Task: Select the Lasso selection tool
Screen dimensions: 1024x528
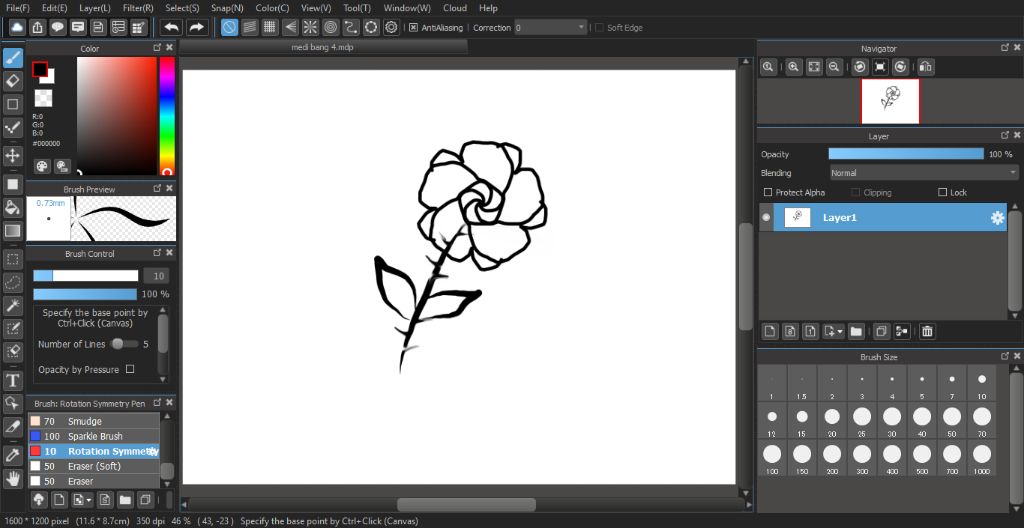Action: [12, 282]
